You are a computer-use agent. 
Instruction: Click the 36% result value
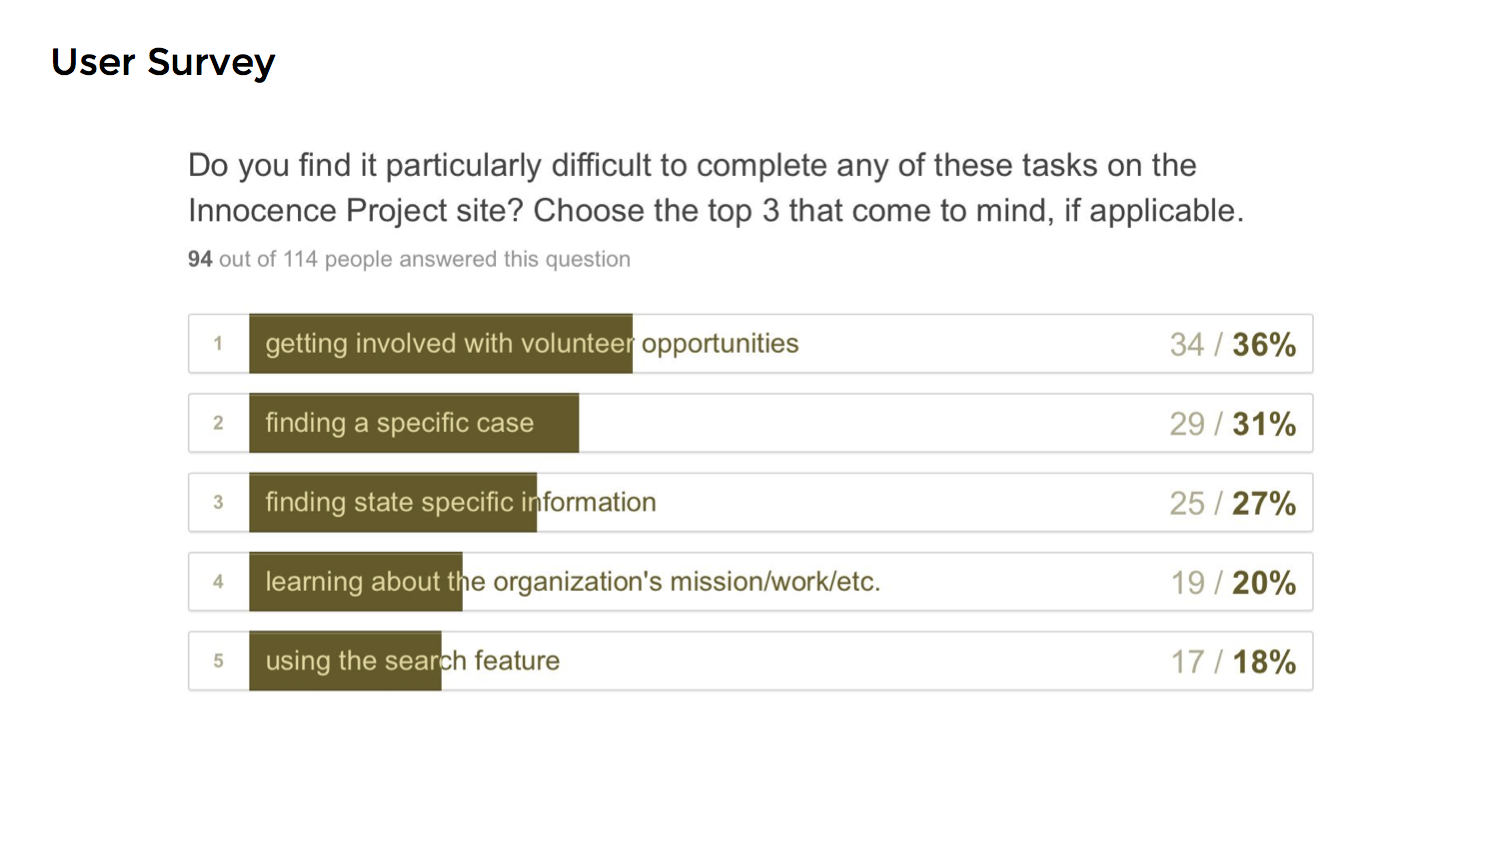pyautogui.click(x=1264, y=345)
